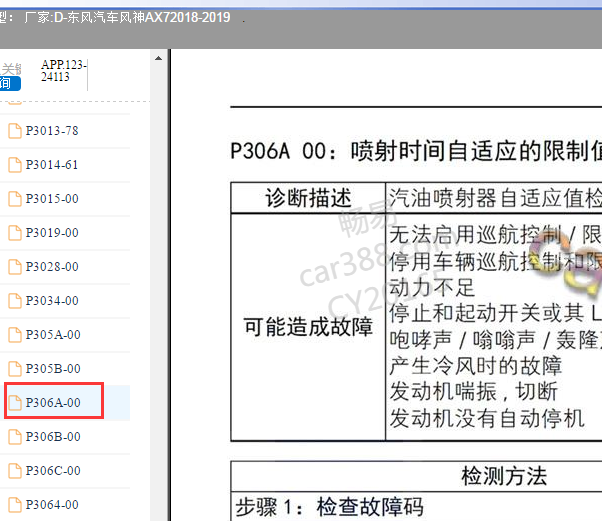This screenshot has height=521, width=602.
Task: Click the 动力不足 line in the table
Action: [x=432, y=288]
